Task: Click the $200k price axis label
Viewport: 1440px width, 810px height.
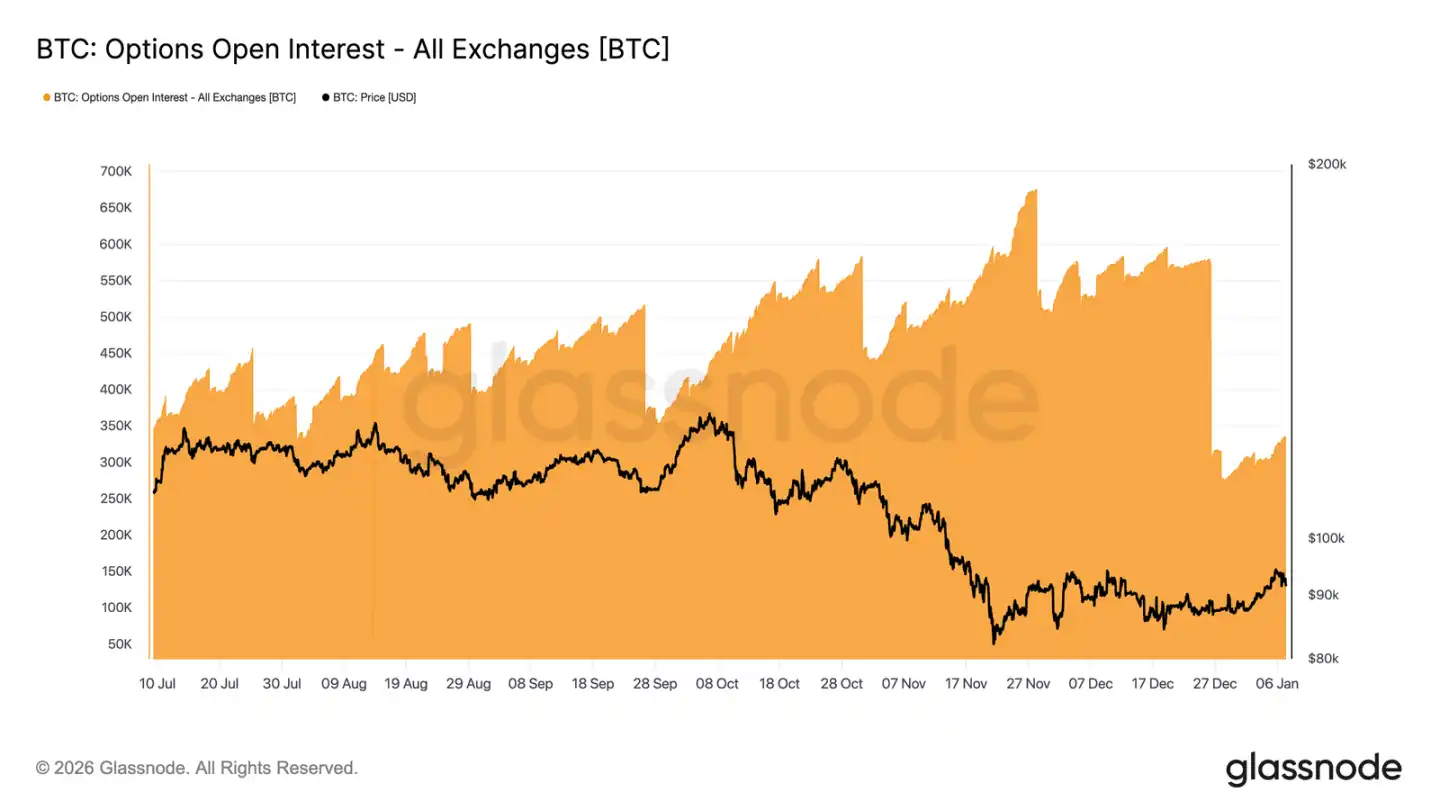Action: coord(1327,165)
